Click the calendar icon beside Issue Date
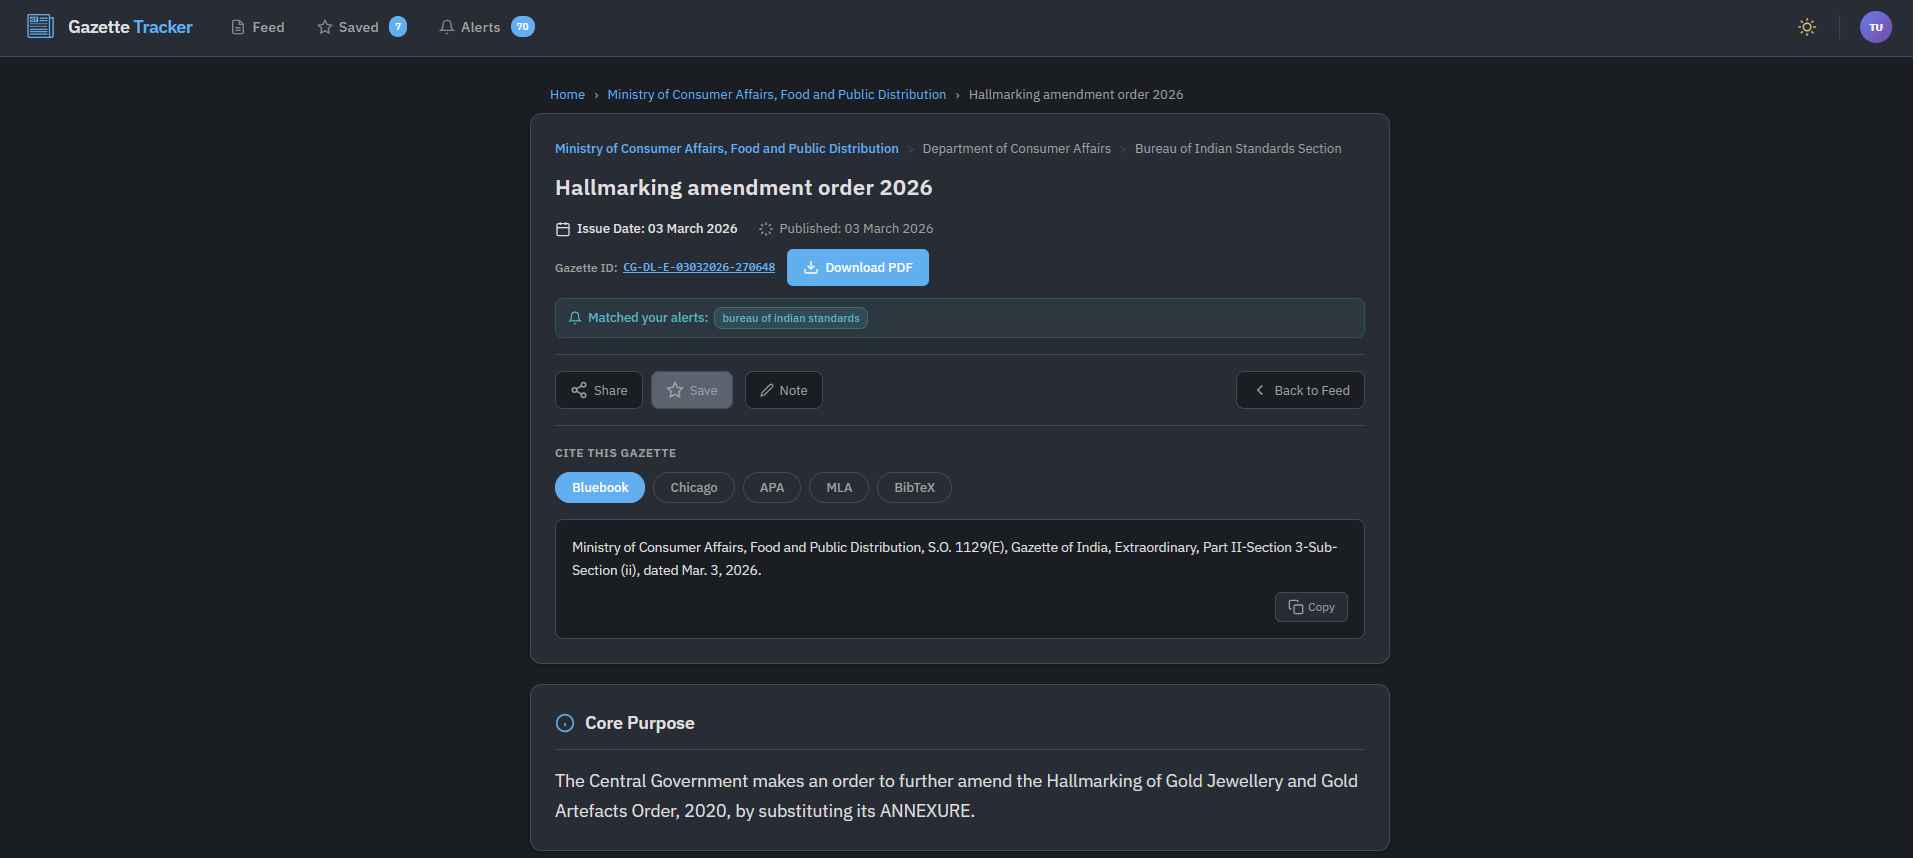 tap(563, 229)
